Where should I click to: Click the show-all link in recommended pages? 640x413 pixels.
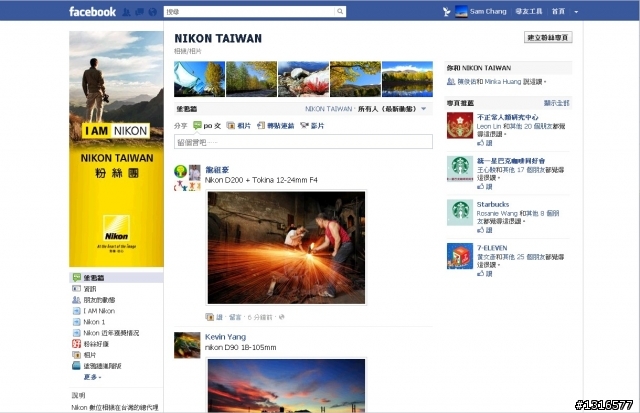[x=556, y=103]
